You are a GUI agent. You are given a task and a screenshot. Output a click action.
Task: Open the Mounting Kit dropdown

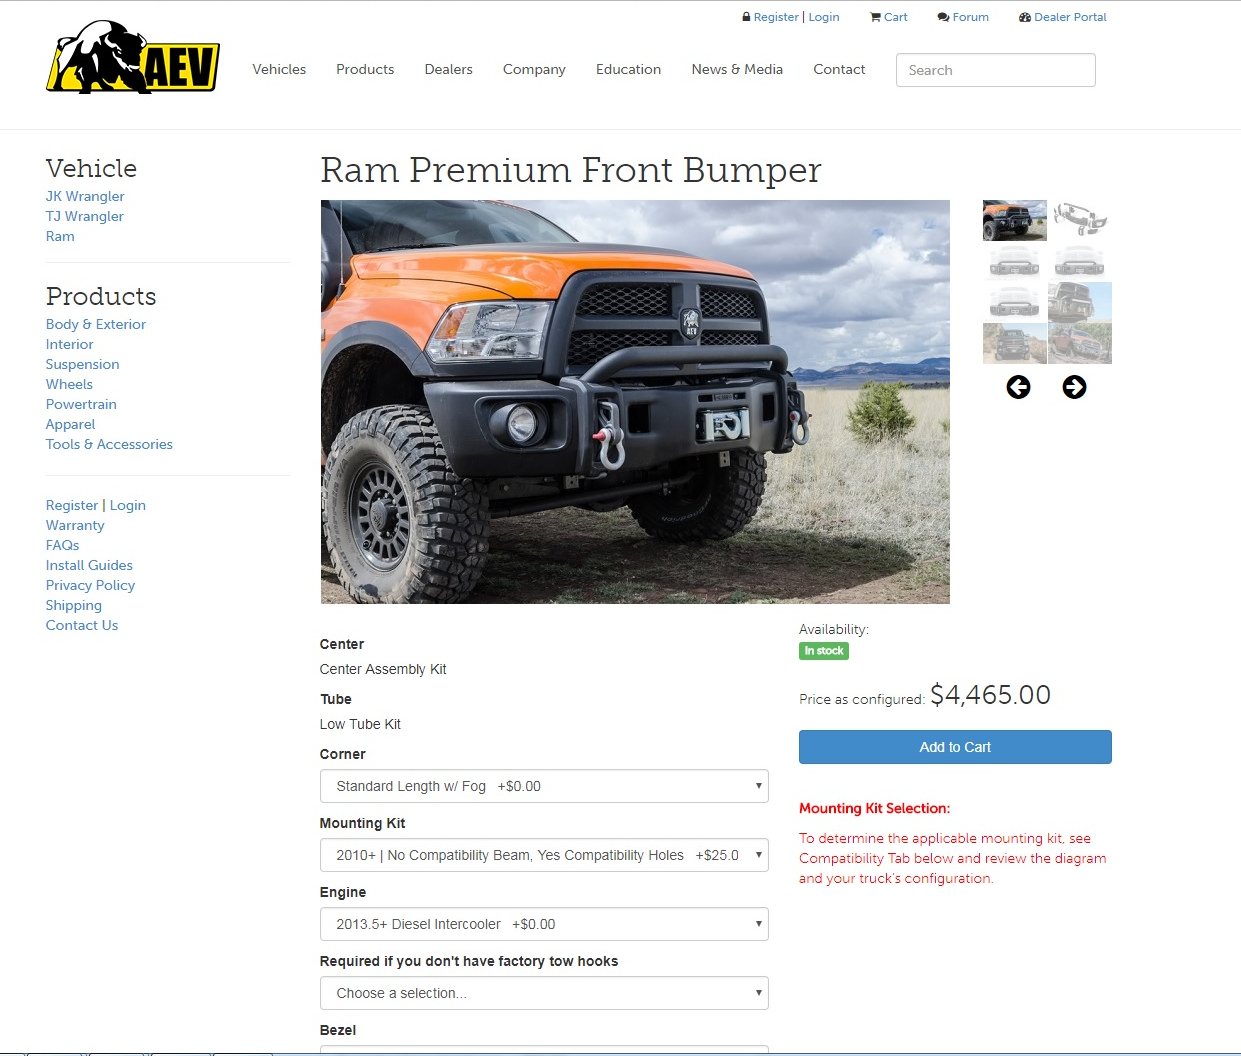pyautogui.click(x=544, y=855)
